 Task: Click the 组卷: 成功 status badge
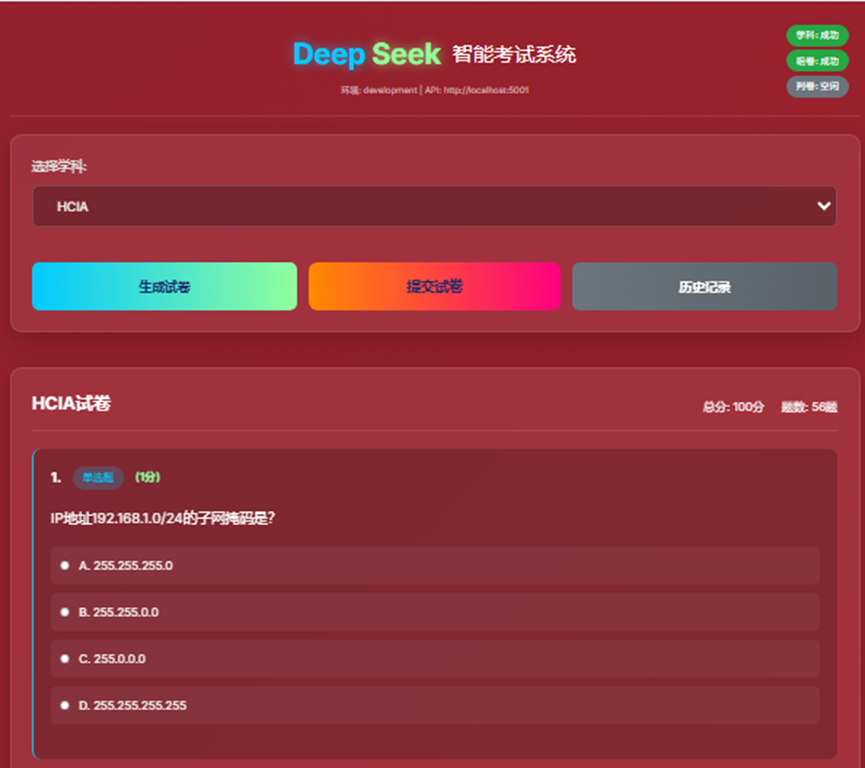[817, 61]
